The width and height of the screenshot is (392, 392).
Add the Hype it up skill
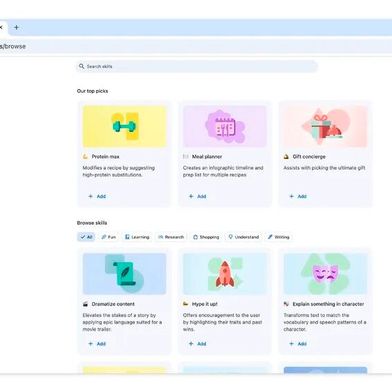[x=197, y=344]
